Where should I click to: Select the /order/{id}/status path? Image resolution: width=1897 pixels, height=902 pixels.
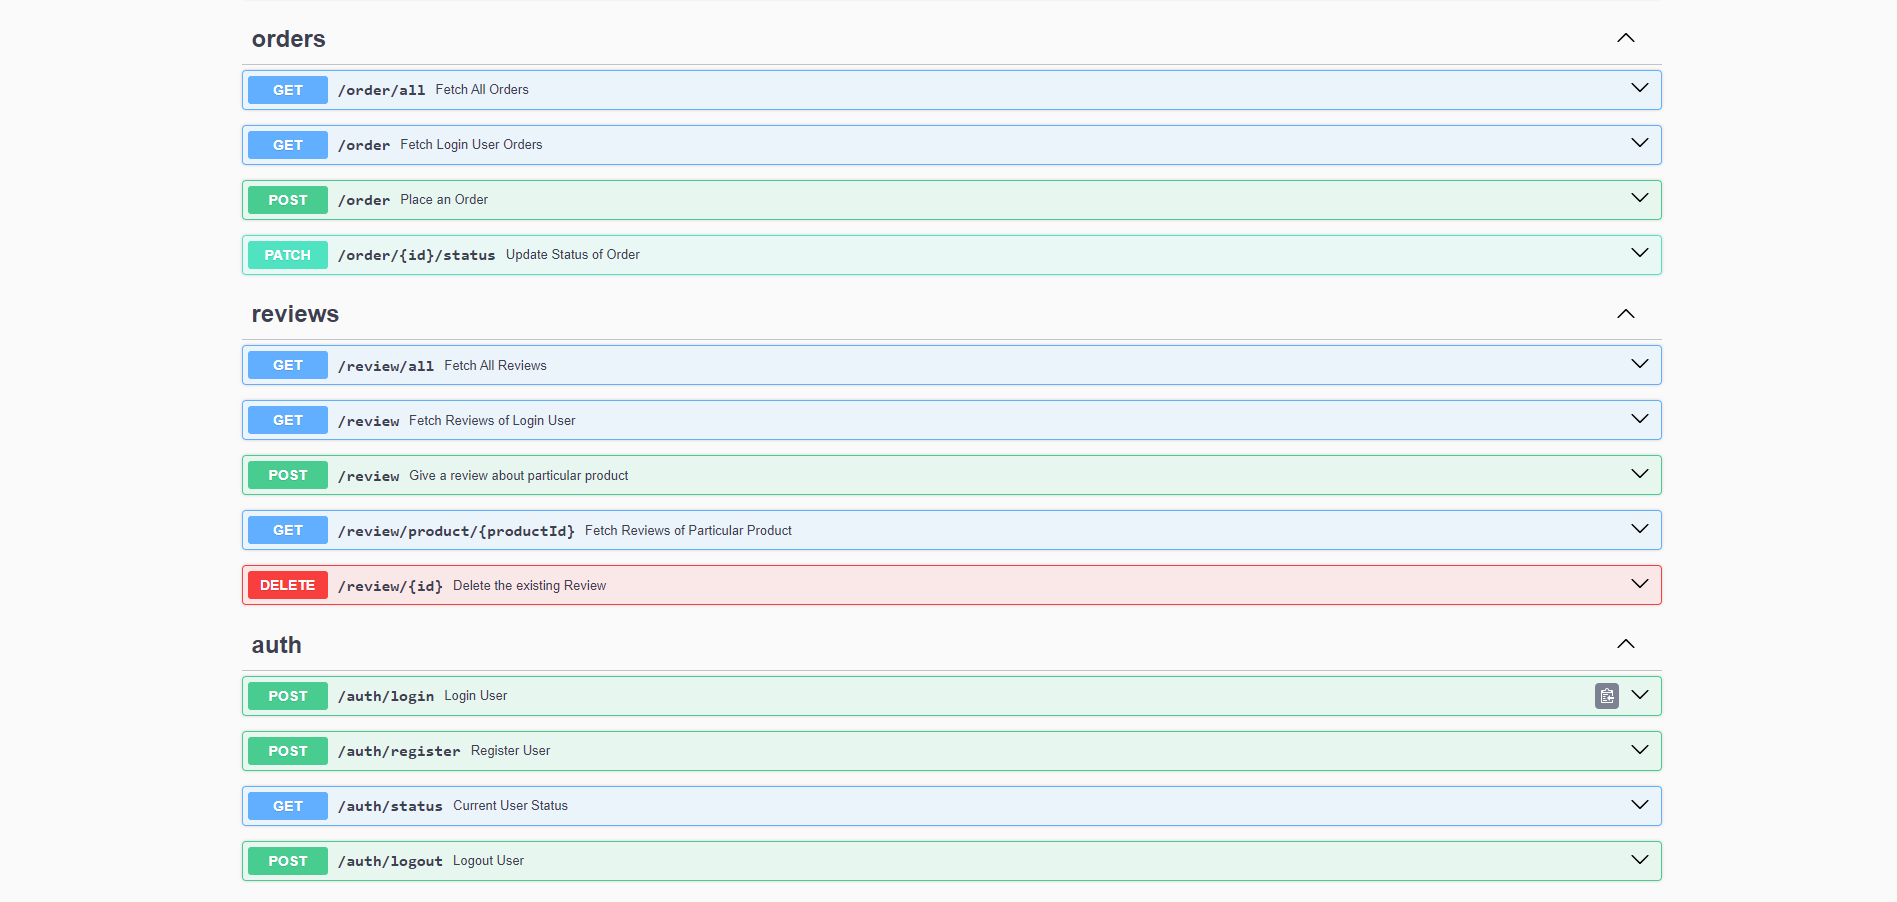(x=417, y=255)
